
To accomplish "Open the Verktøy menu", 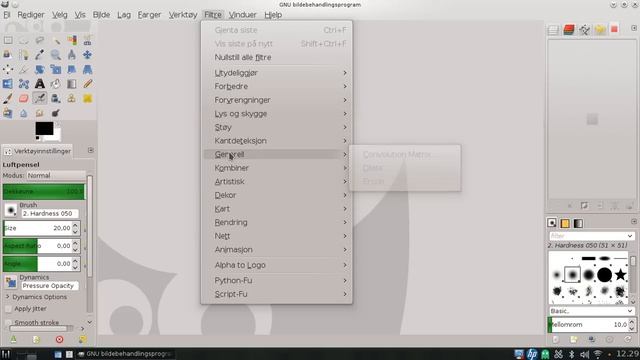I will pos(183,15).
